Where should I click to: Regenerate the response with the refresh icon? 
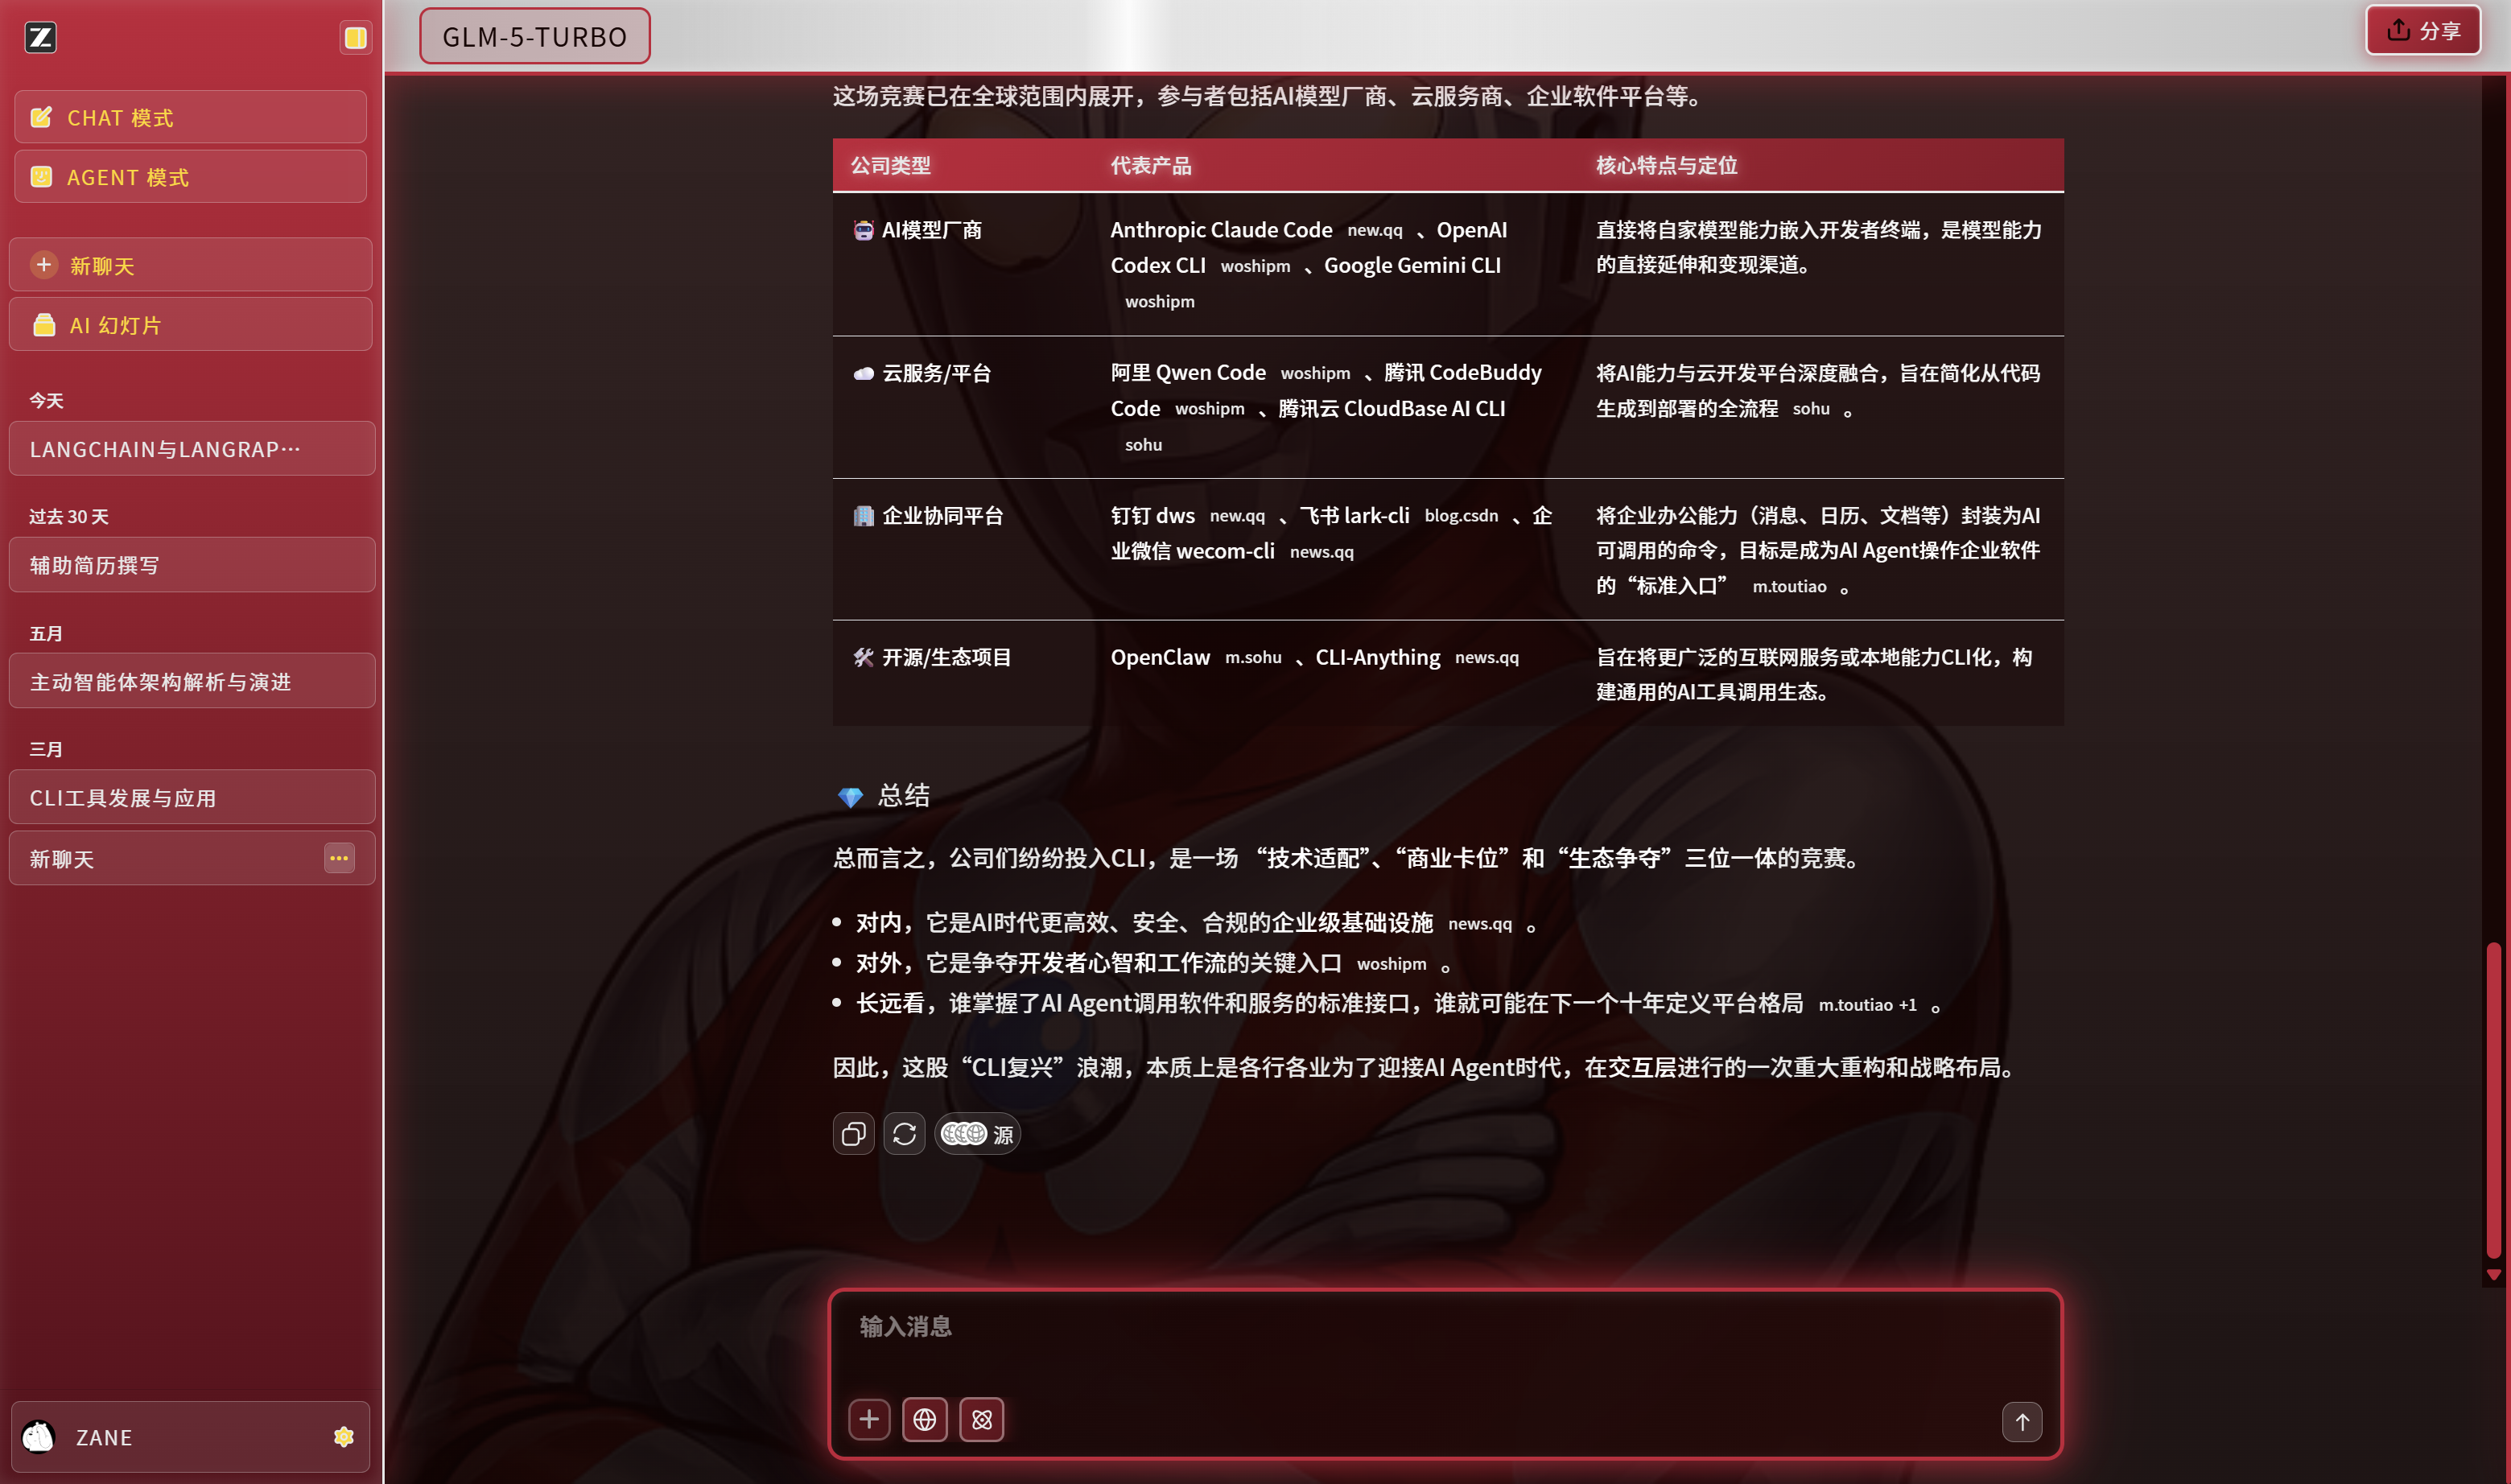[x=904, y=1134]
